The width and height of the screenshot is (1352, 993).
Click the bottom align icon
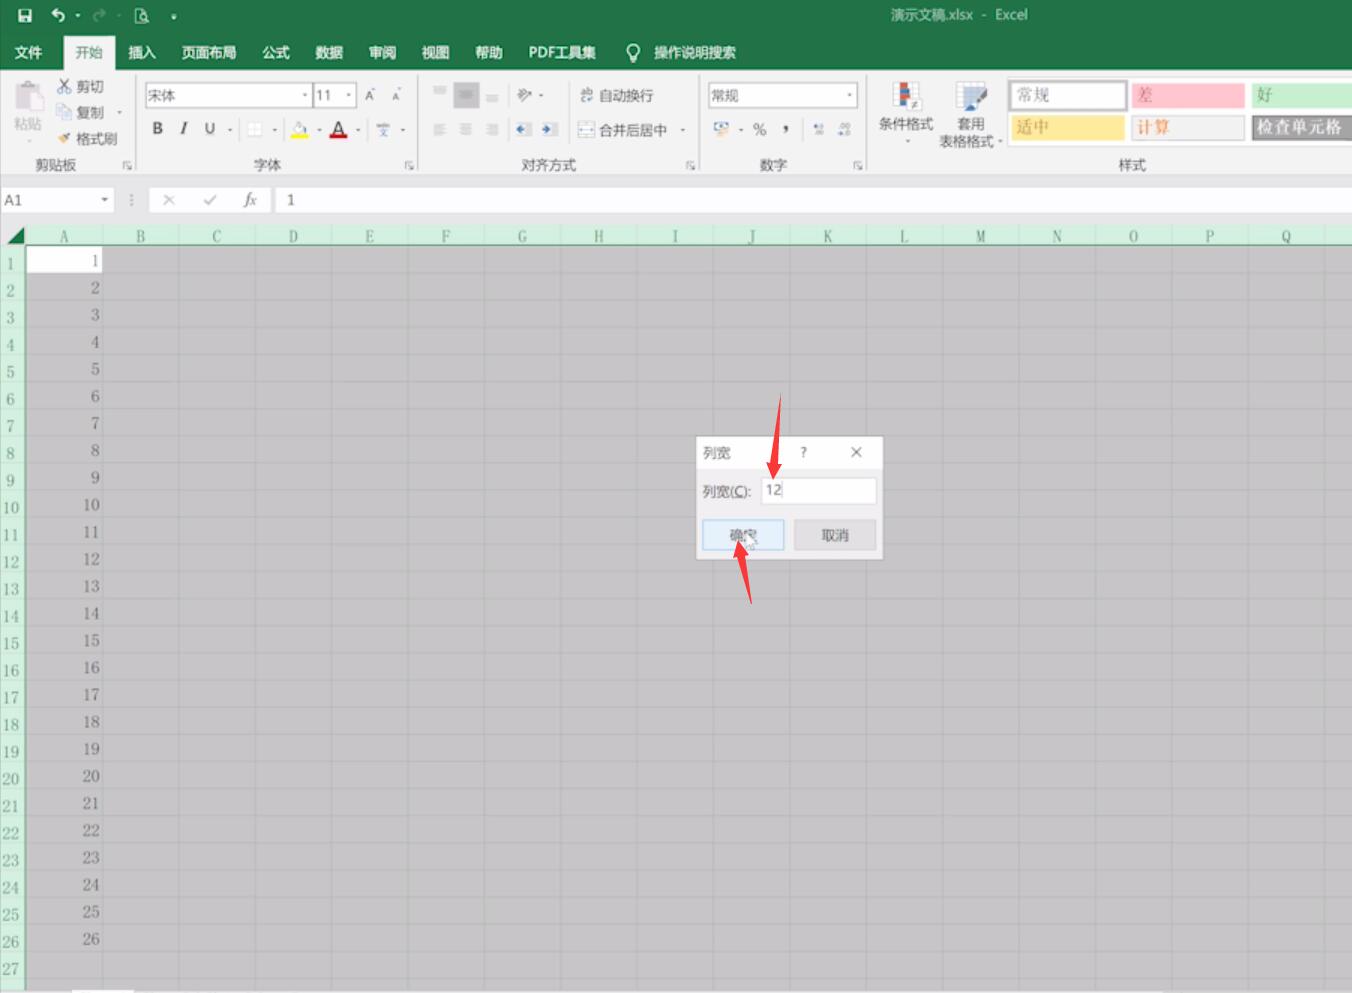[492, 95]
